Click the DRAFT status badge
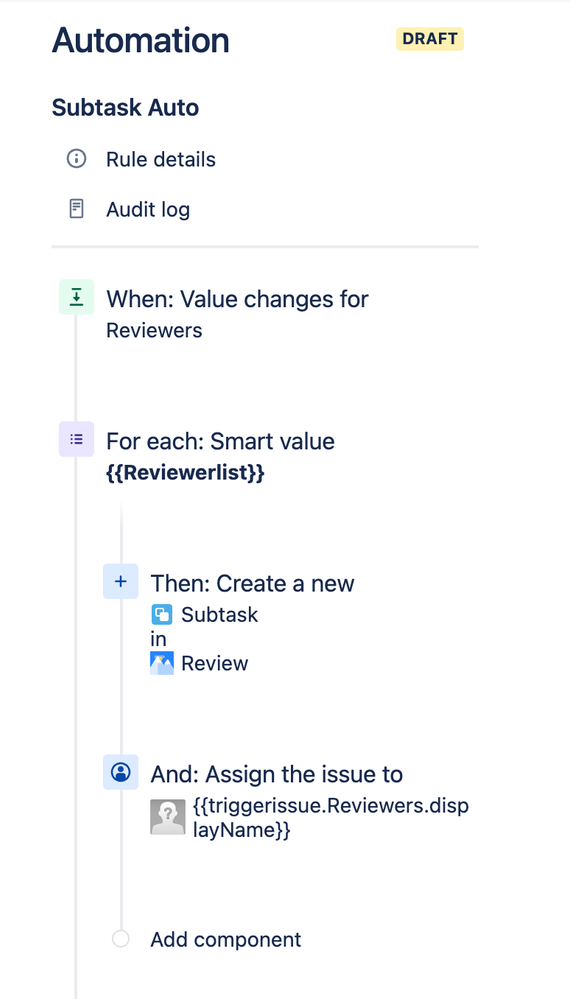The height and width of the screenshot is (999, 570). tap(430, 39)
